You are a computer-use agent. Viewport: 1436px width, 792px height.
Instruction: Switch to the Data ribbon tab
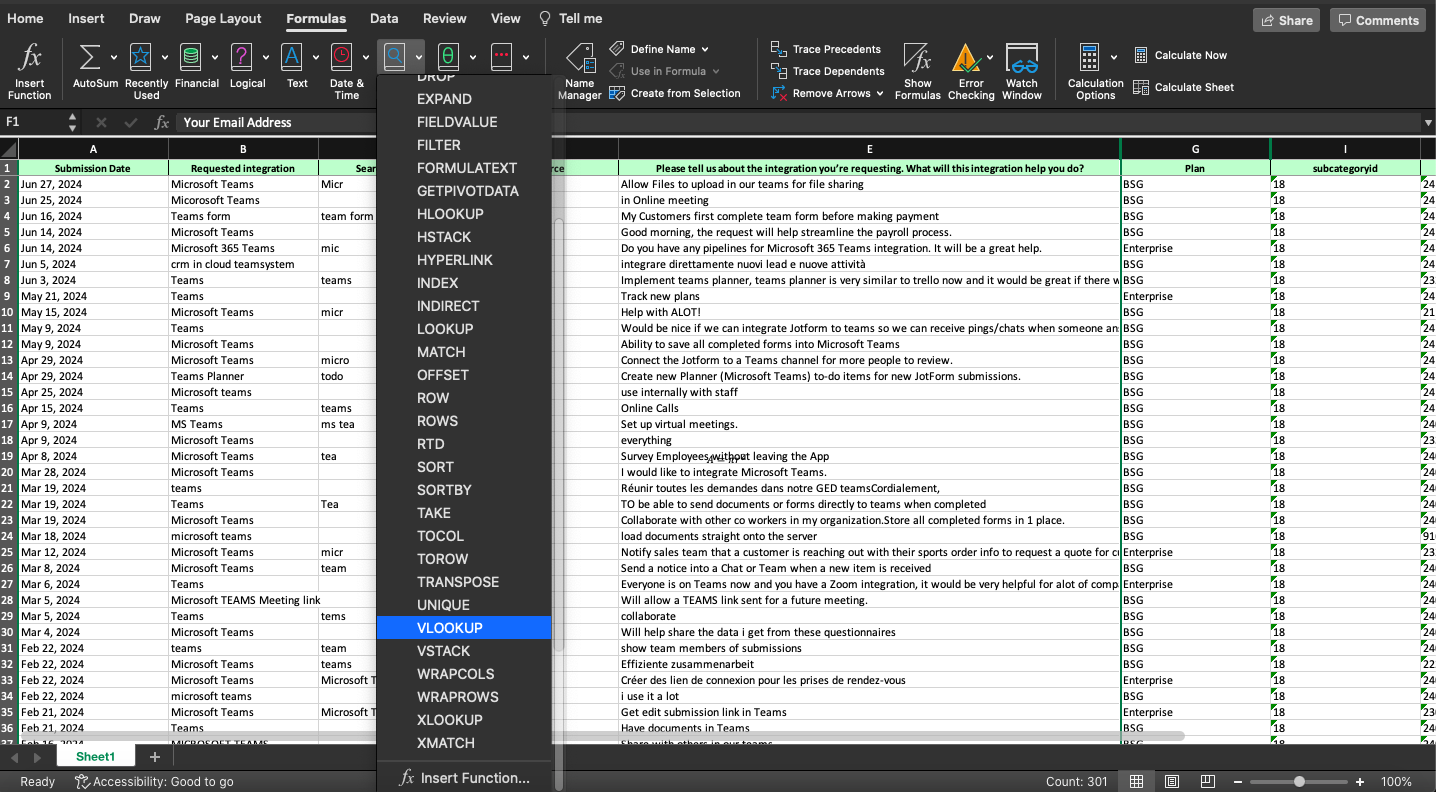coord(384,18)
